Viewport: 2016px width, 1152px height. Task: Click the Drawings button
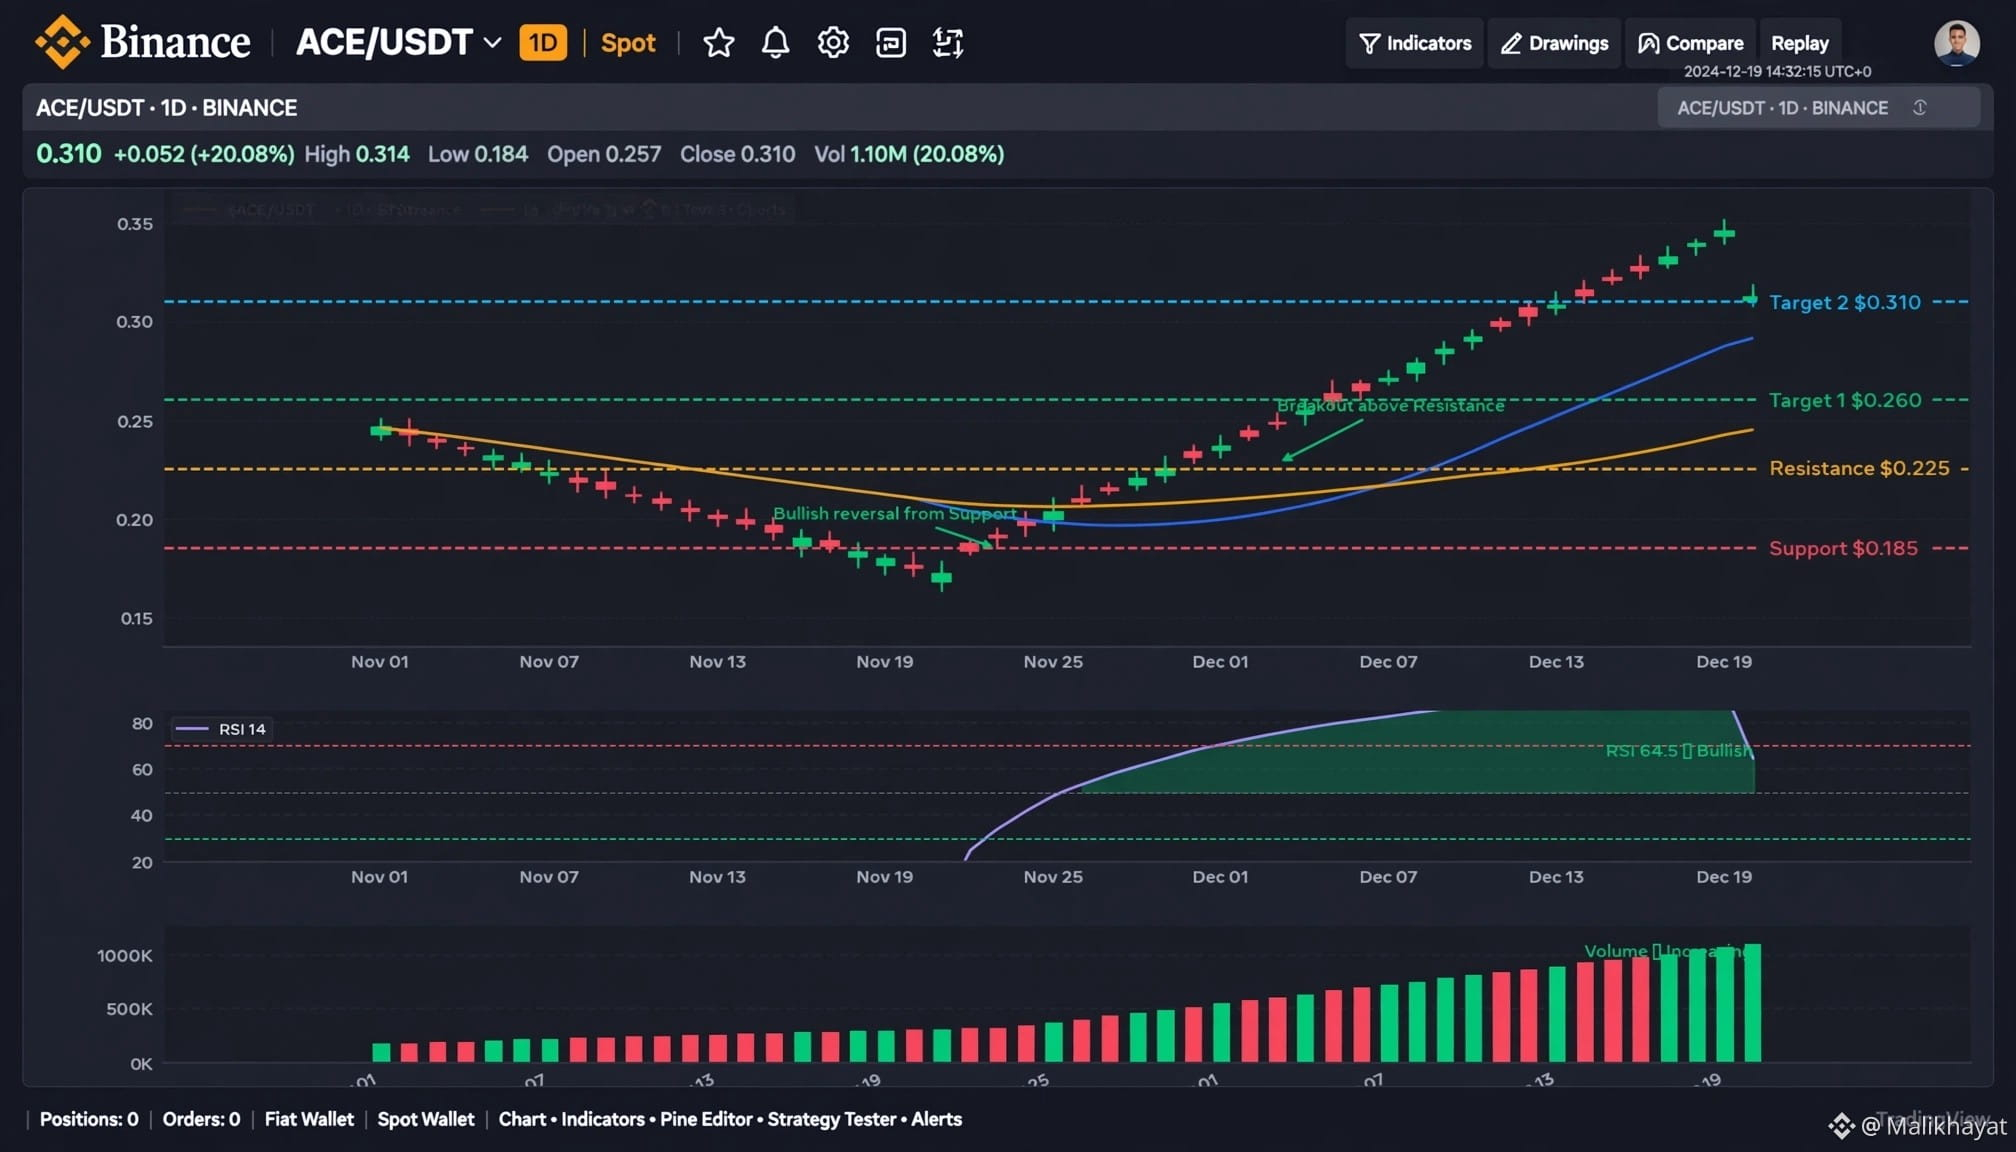[x=1554, y=43]
